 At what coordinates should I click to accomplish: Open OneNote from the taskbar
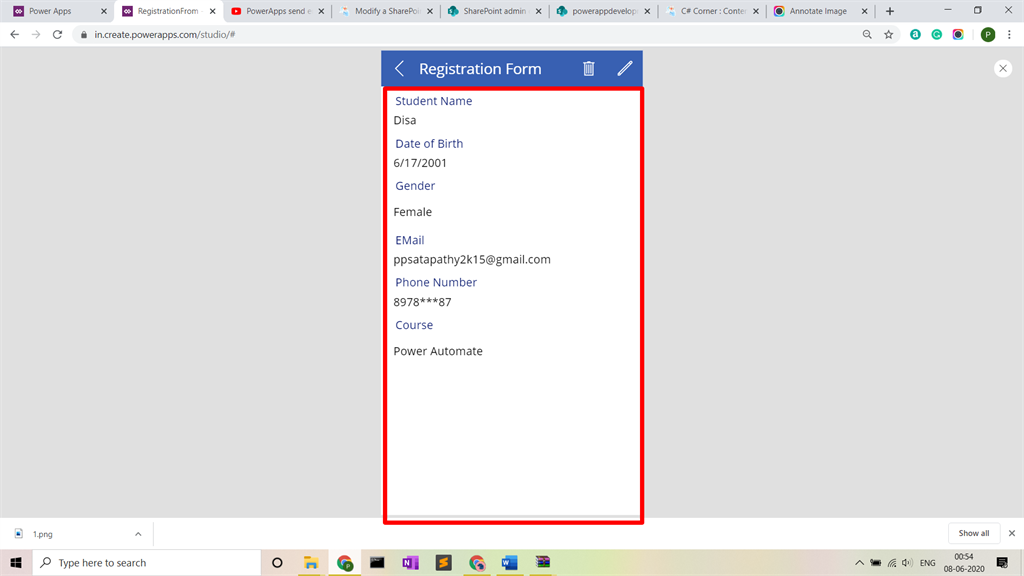[x=410, y=563]
